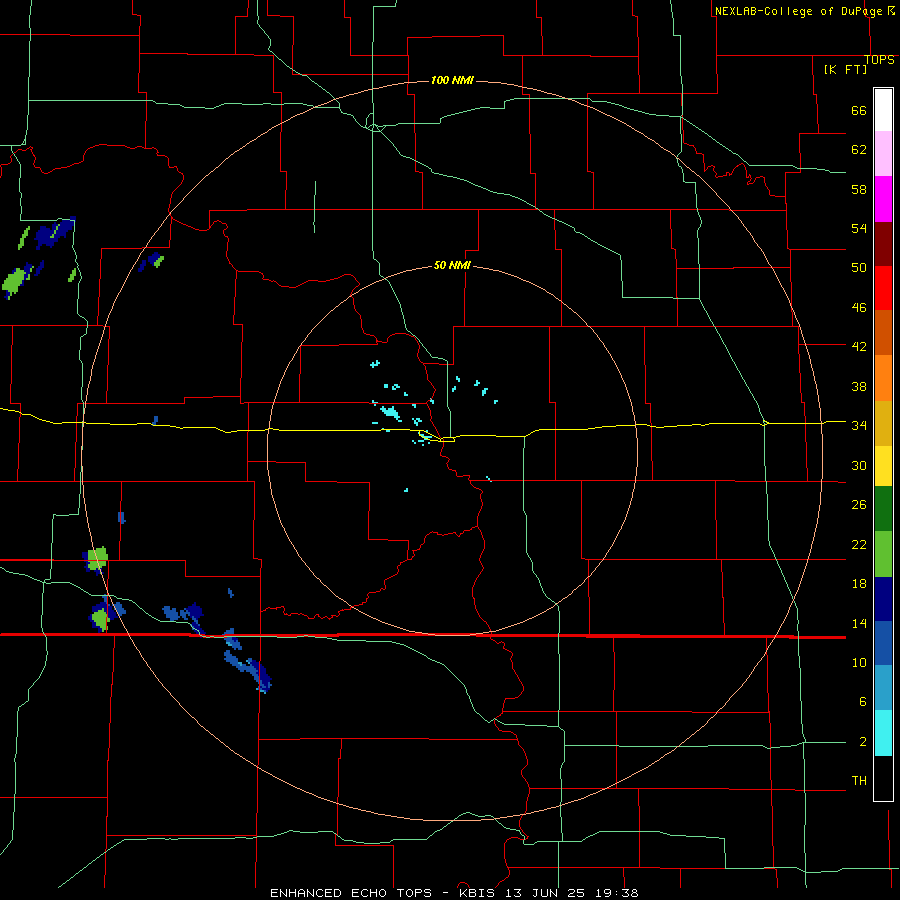
Task: Click the legend value 54
Action: (859, 228)
